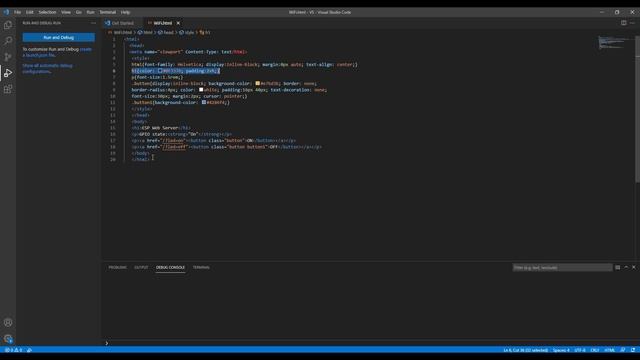Image resolution: width=640 pixels, height=360 pixels.
Task: Clear the debug console icon
Action: pos(618,267)
